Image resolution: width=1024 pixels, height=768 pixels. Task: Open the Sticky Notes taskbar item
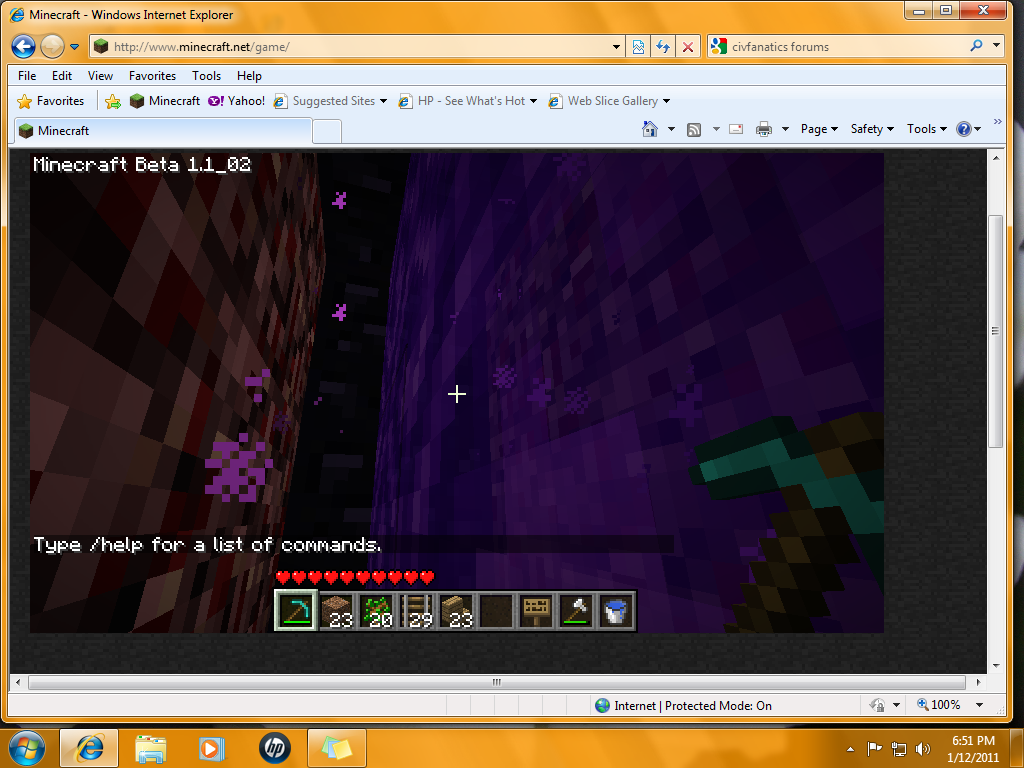tap(336, 748)
